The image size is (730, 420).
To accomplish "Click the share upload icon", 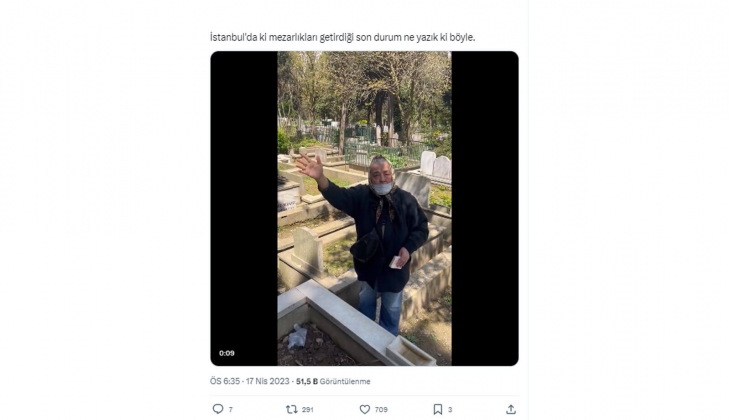I will pyautogui.click(x=511, y=409).
